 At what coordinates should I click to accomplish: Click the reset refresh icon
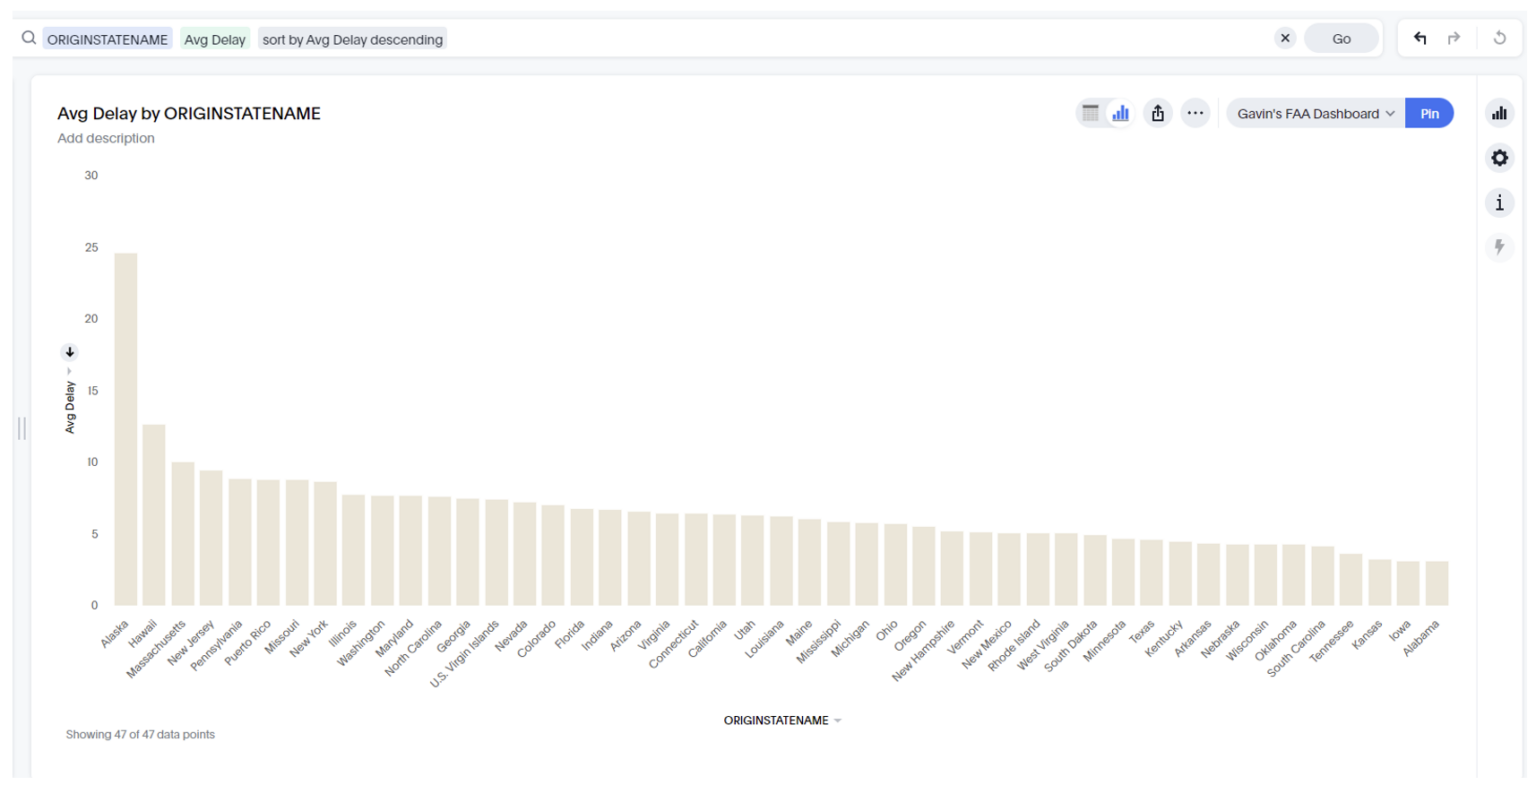pyautogui.click(x=1499, y=38)
